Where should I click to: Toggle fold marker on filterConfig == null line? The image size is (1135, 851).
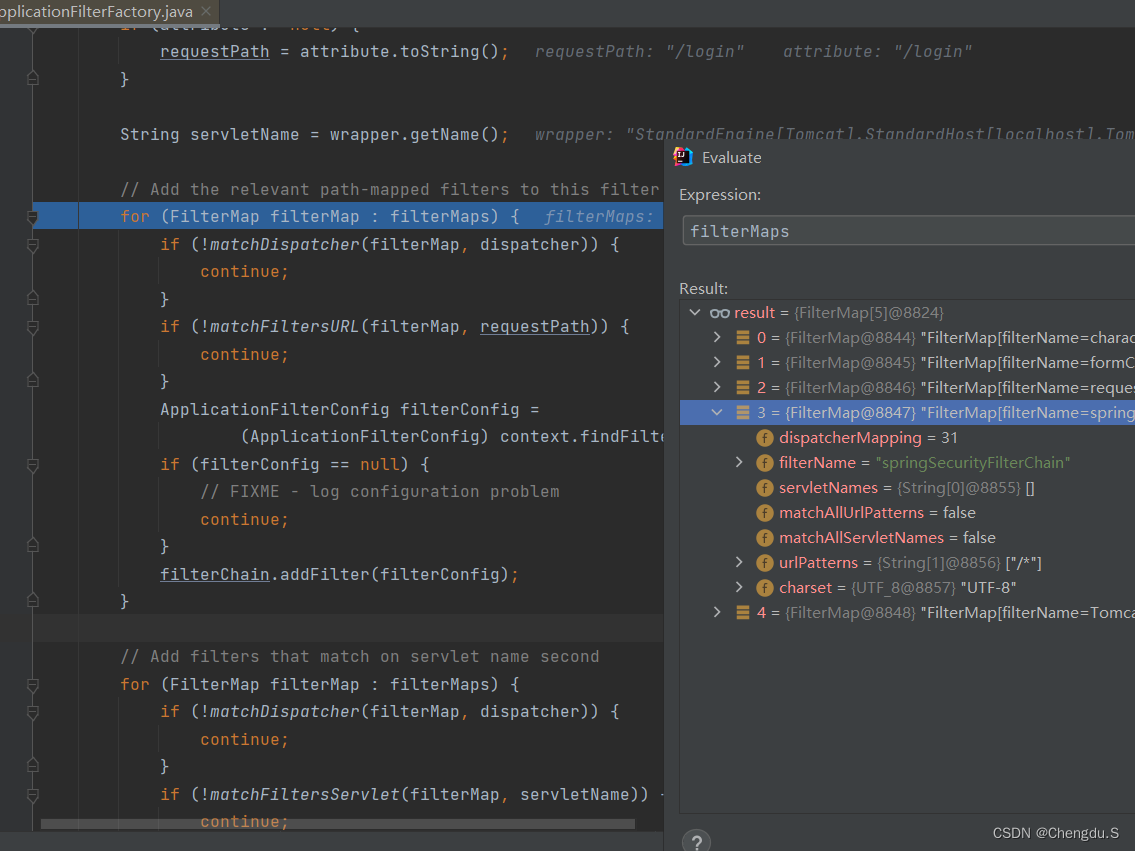coord(33,465)
